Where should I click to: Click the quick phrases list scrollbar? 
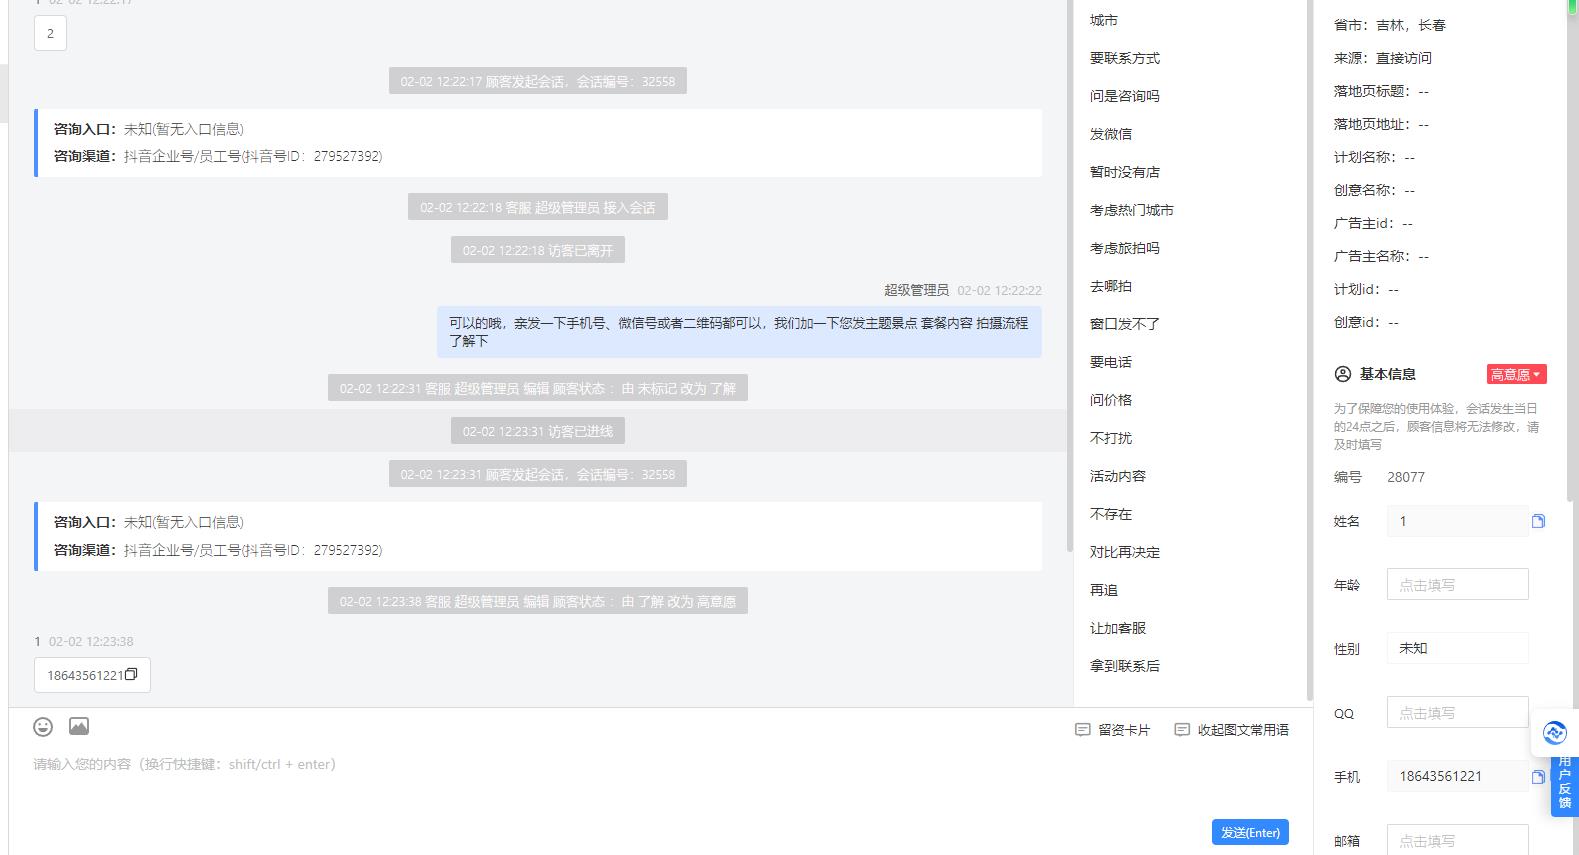coord(1309,350)
